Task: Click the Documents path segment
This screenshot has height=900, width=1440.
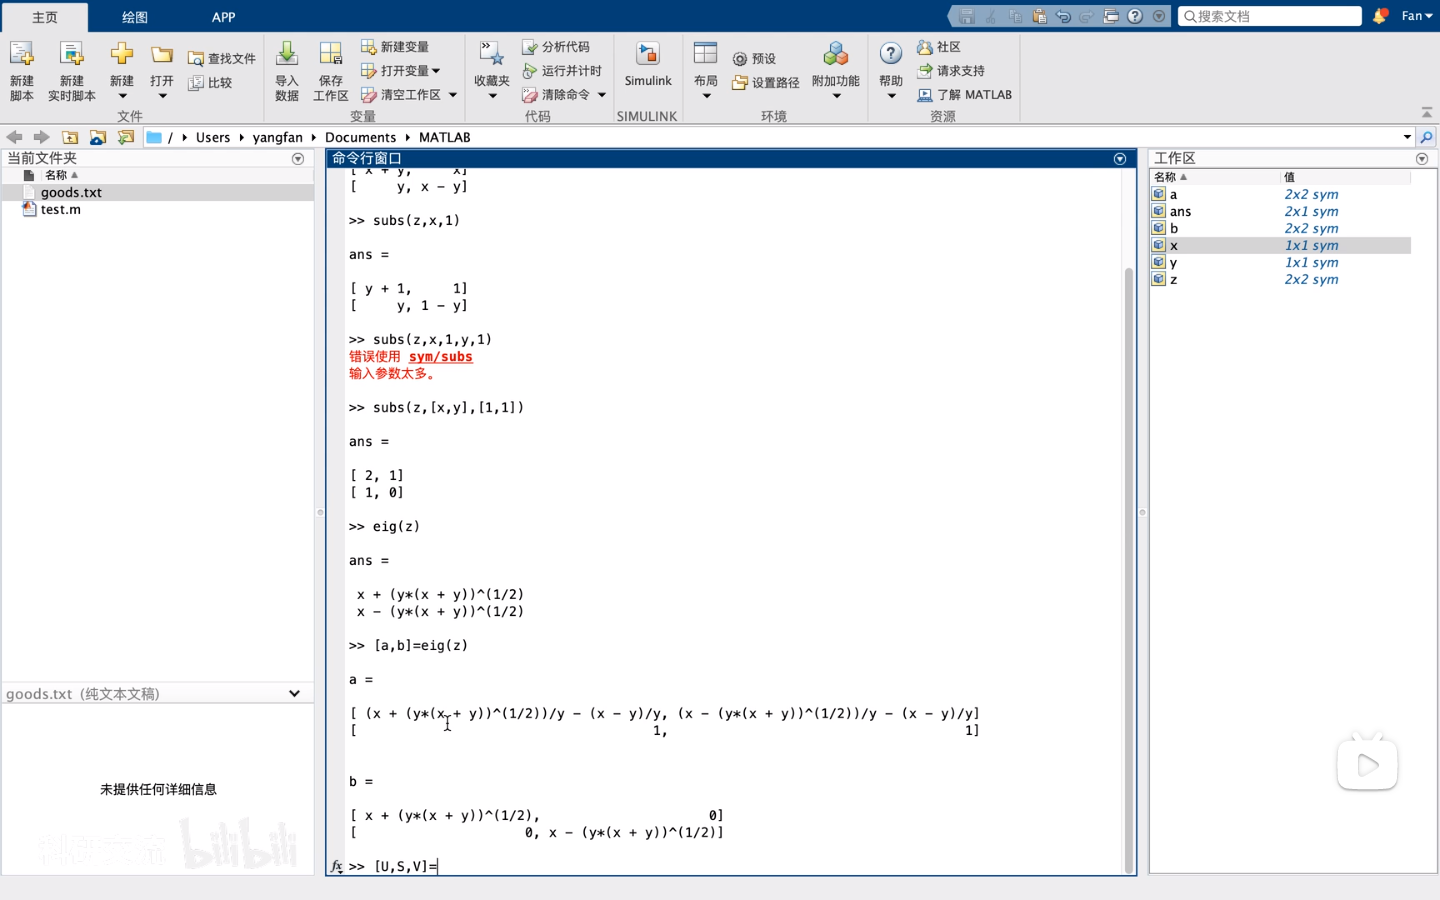Action: [x=361, y=137]
